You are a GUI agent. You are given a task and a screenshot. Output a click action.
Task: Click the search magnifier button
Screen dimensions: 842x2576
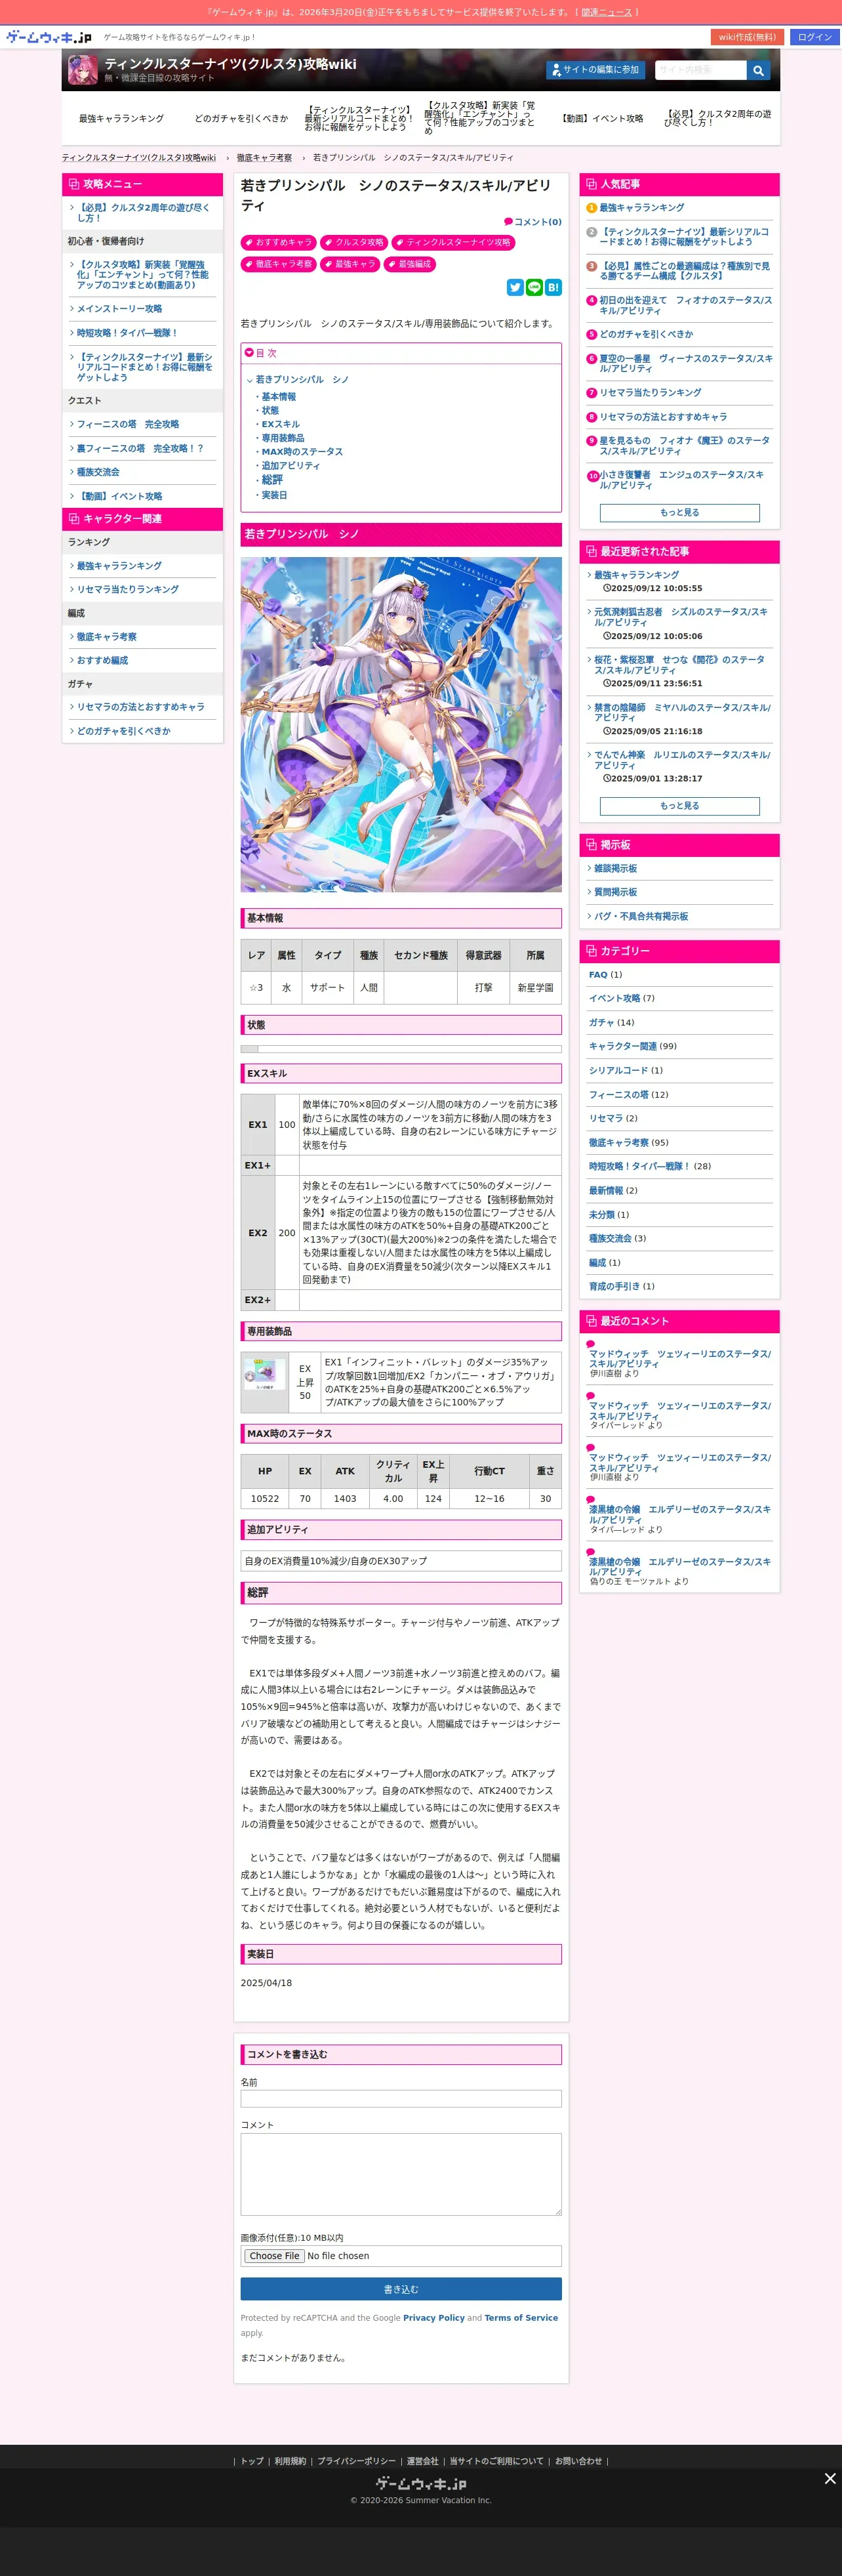pyautogui.click(x=759, y=70)
